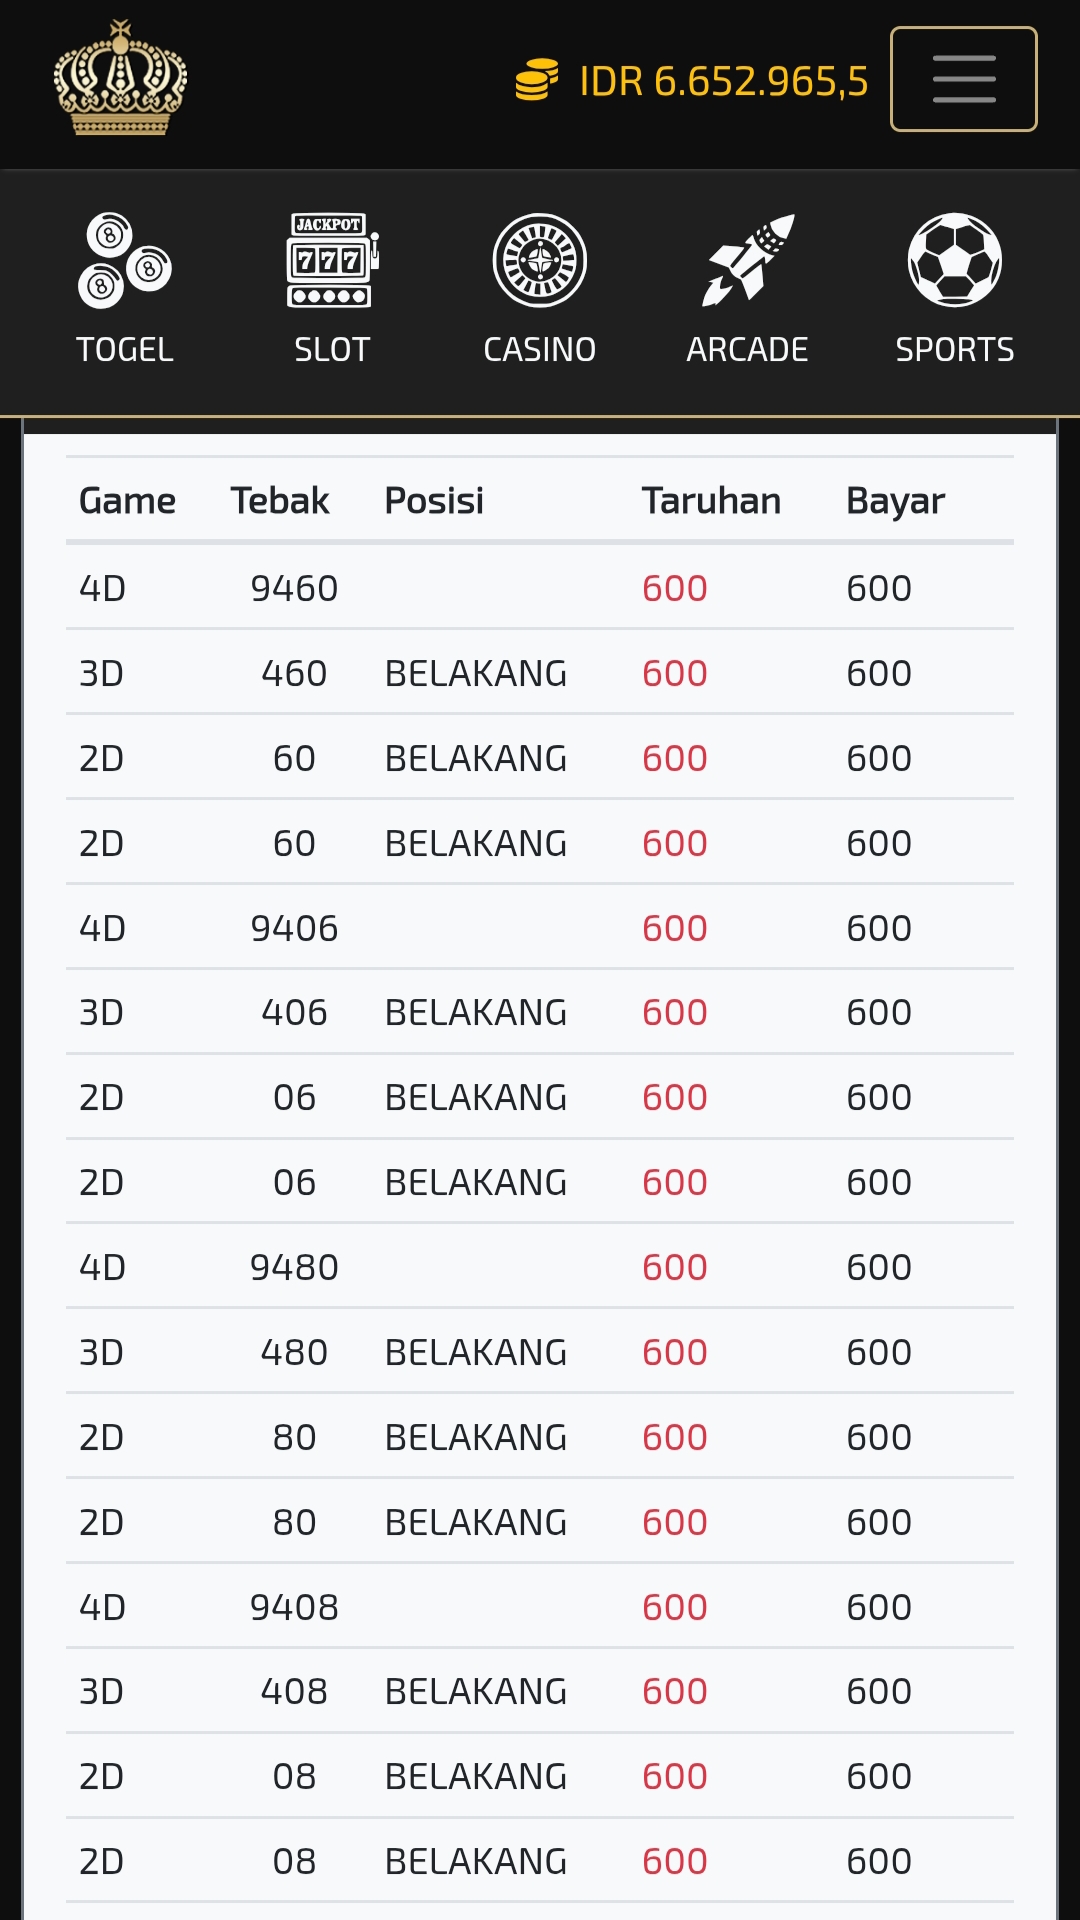The width and height of the screenshot is (1080, 1920).
Task: Click the Posisi column header
Action: pos(434,500)
